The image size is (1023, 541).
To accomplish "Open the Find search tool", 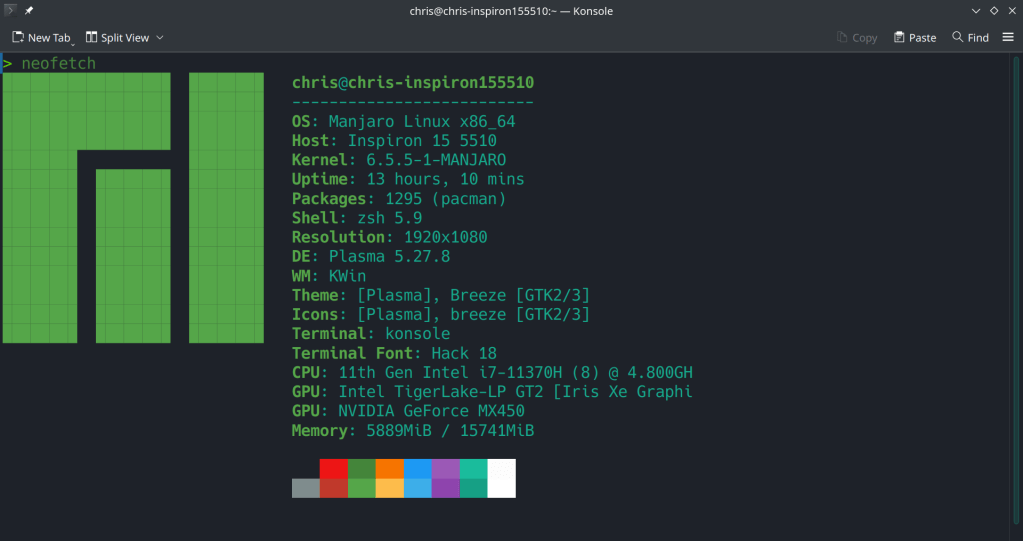I will pyautogui.click(x=970, y=37).
